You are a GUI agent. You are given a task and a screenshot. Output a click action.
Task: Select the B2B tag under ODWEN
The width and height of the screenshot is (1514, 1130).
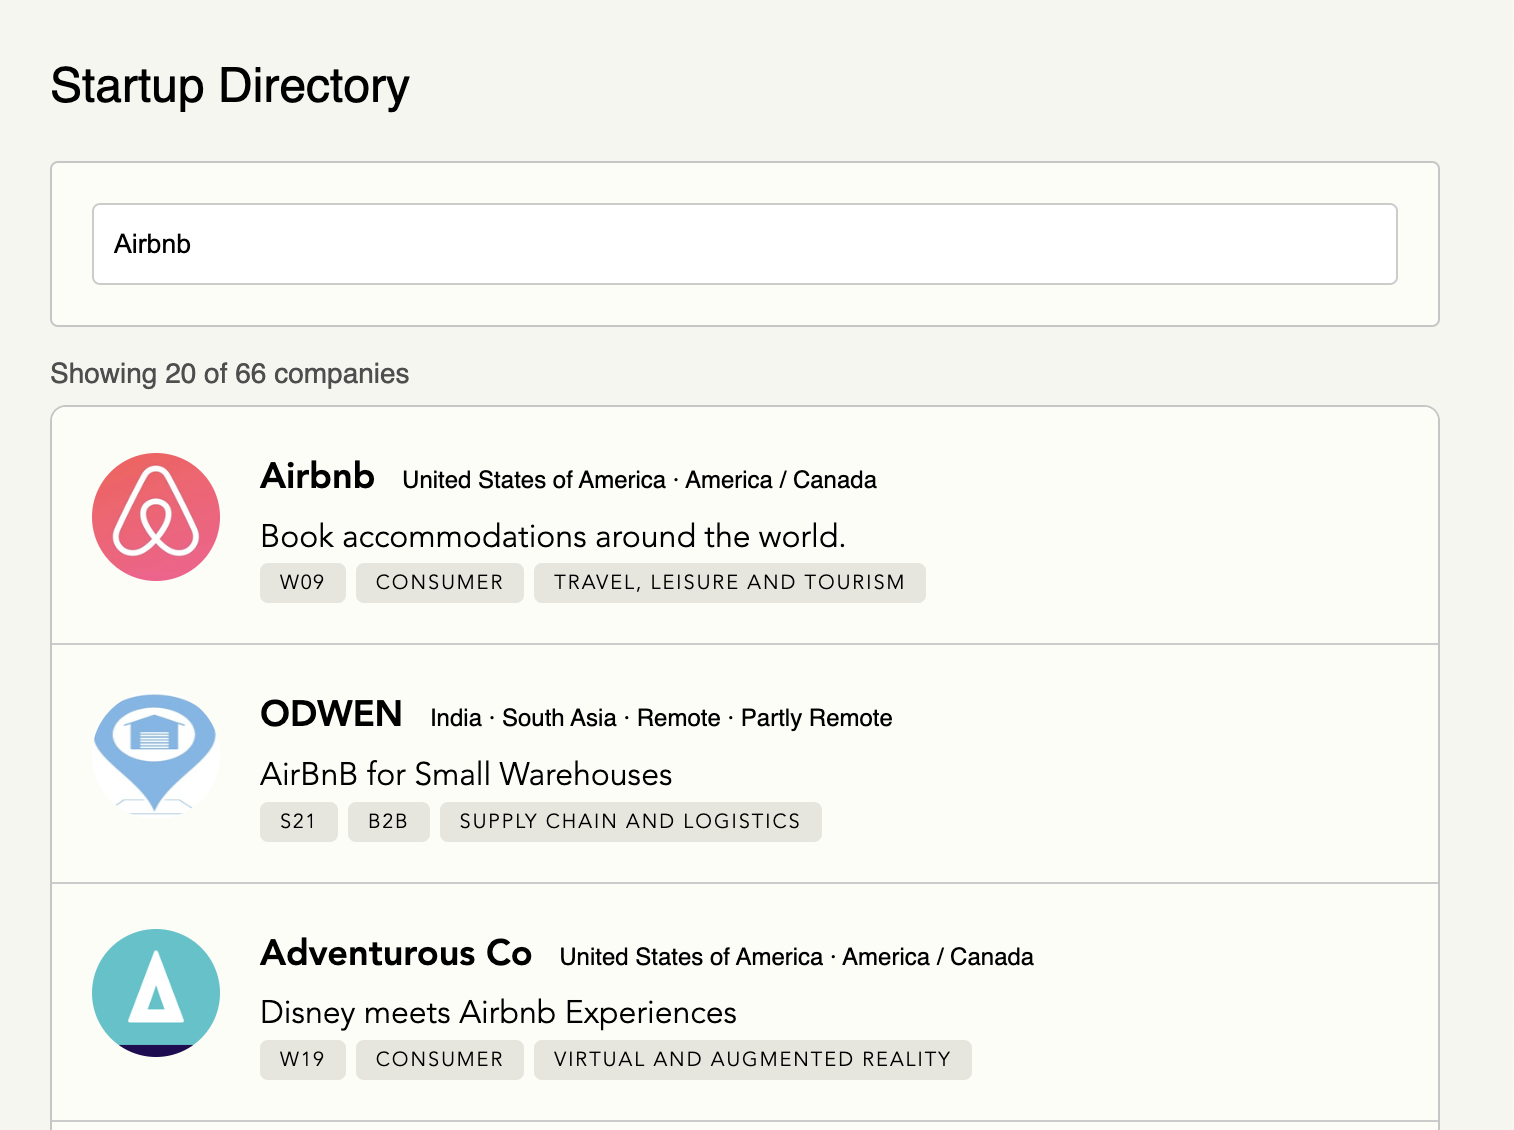click(389, 822)
